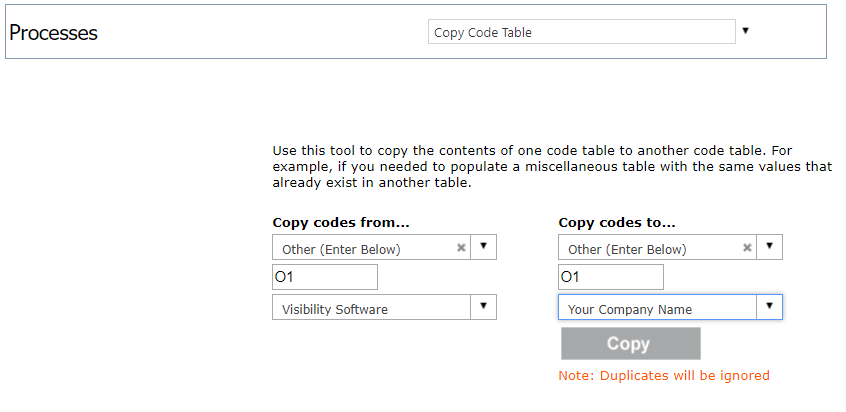Viewport: 846px width, 412px height.
Task: Clear the 'Copy codes from' selection with the x icon
Action: [461, 248]
